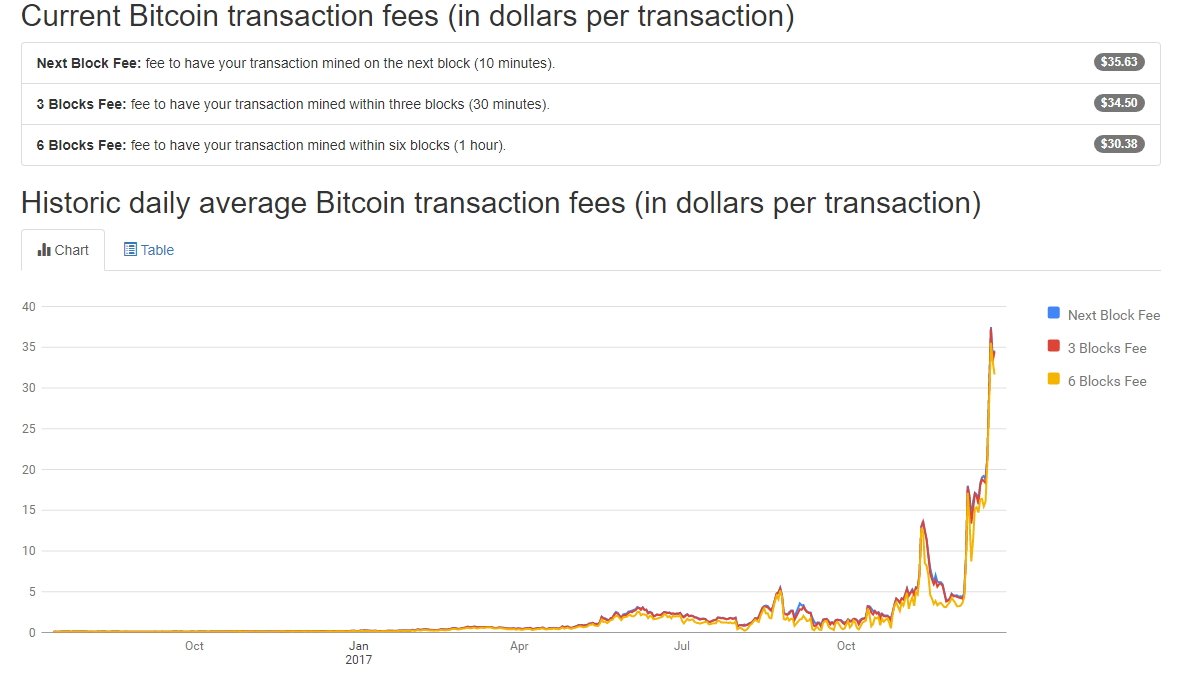Select the "3 Blocks Fee" legend label
The image size is (1189, 681).
pos(1107,348)
